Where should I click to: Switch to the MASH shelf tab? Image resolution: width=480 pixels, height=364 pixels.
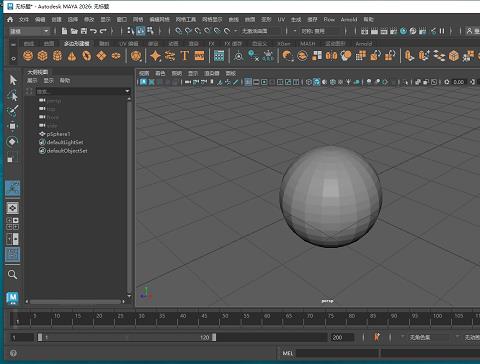[x=307, y=44]
